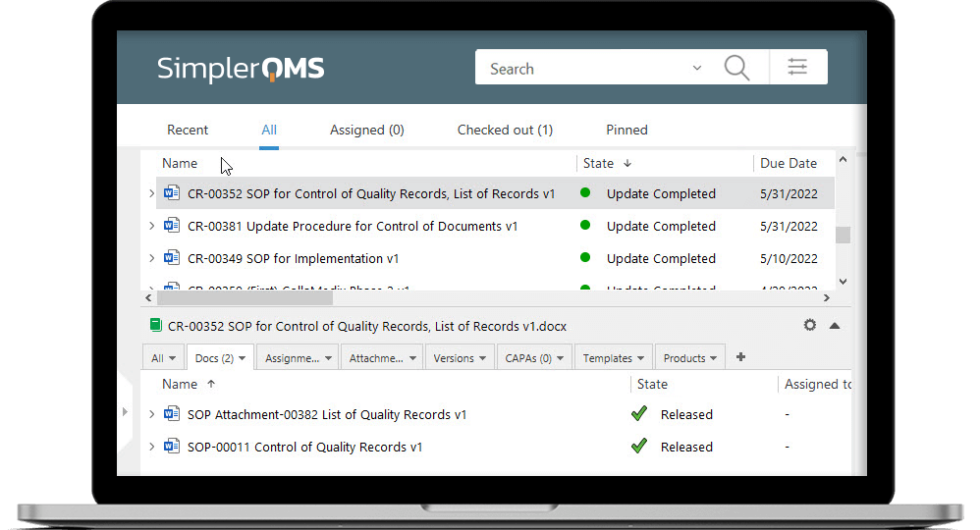The width and height of the screenshot is (980, 530).
Task: Sort list by Due Date column header
Action: pyautogui.click(x=788, y=163)
